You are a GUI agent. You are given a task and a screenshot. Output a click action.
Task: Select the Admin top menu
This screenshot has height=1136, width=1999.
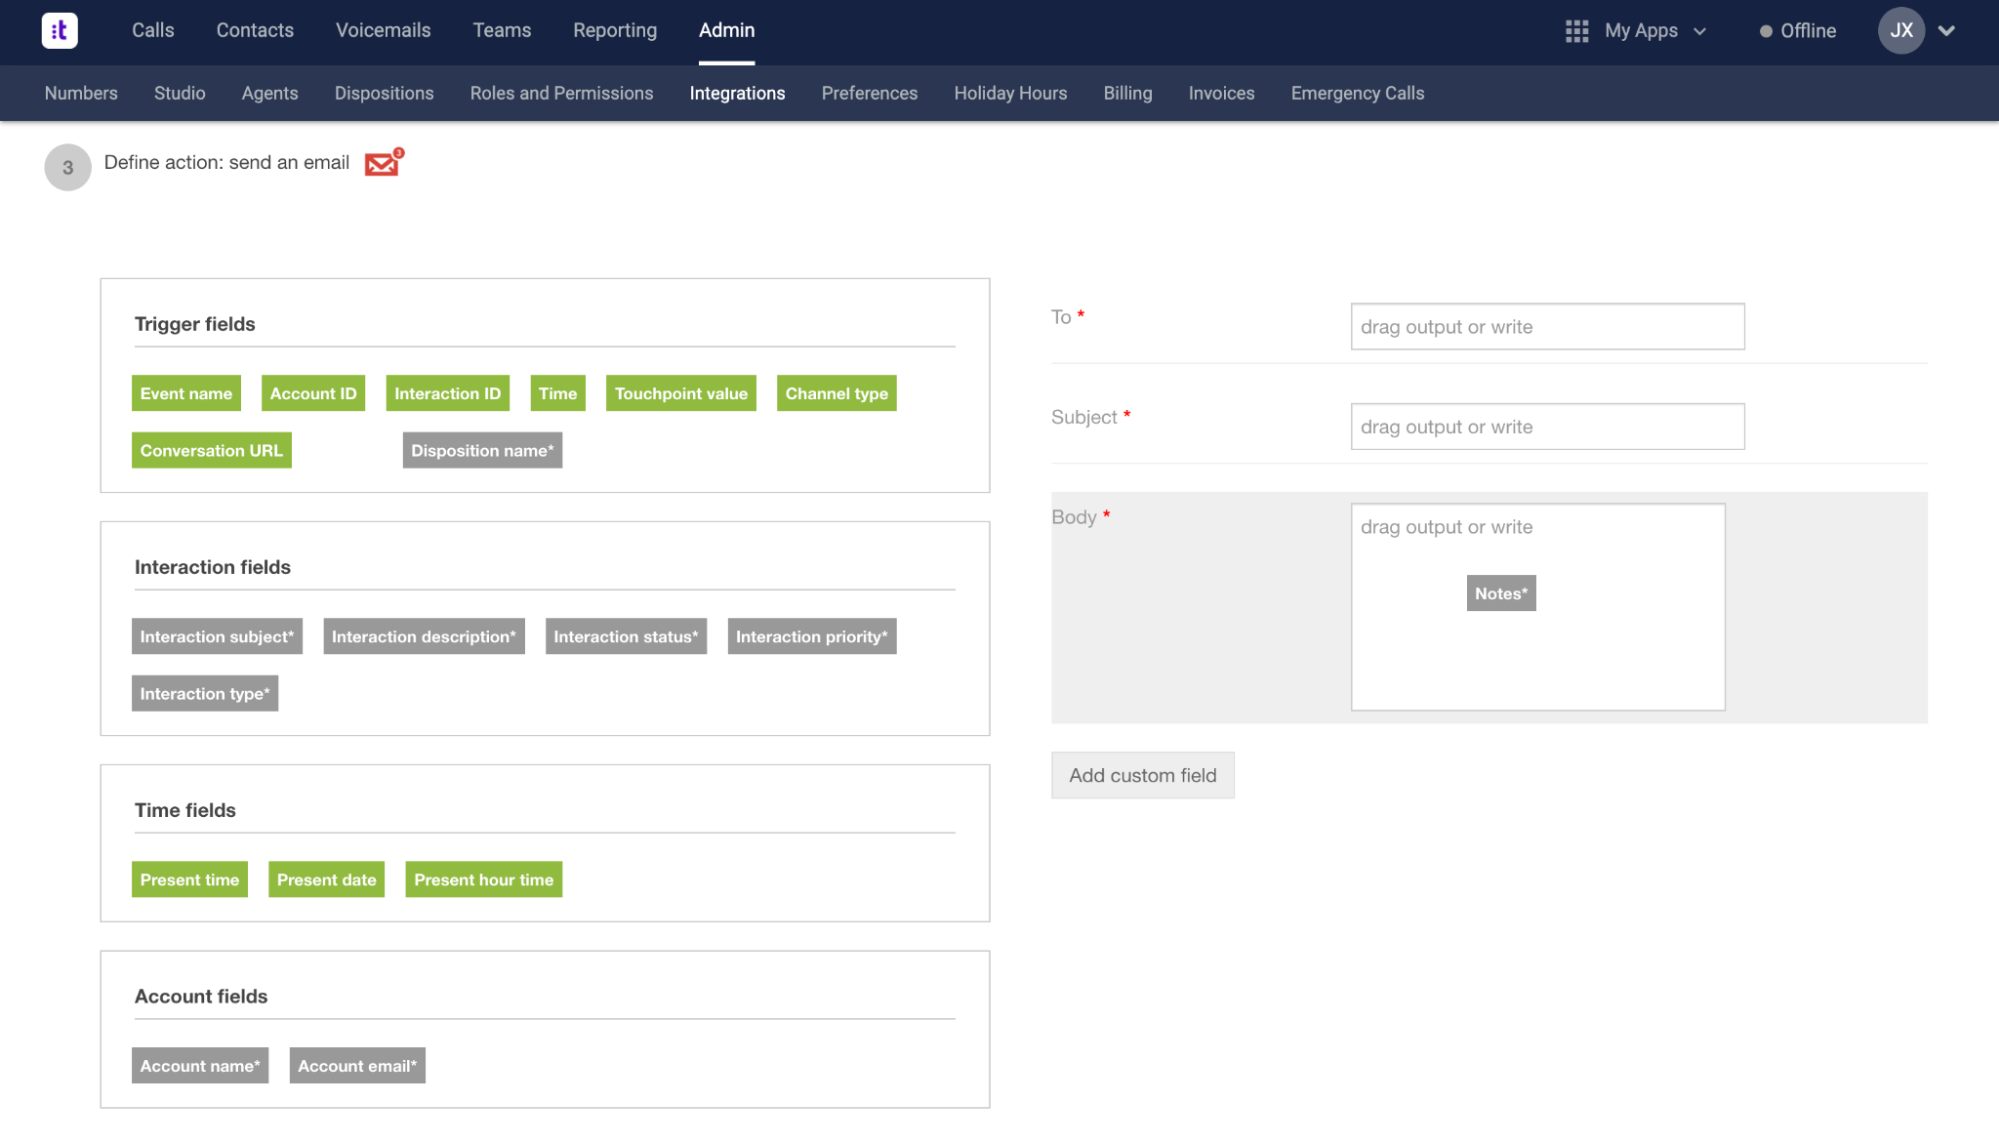[727, 31]
